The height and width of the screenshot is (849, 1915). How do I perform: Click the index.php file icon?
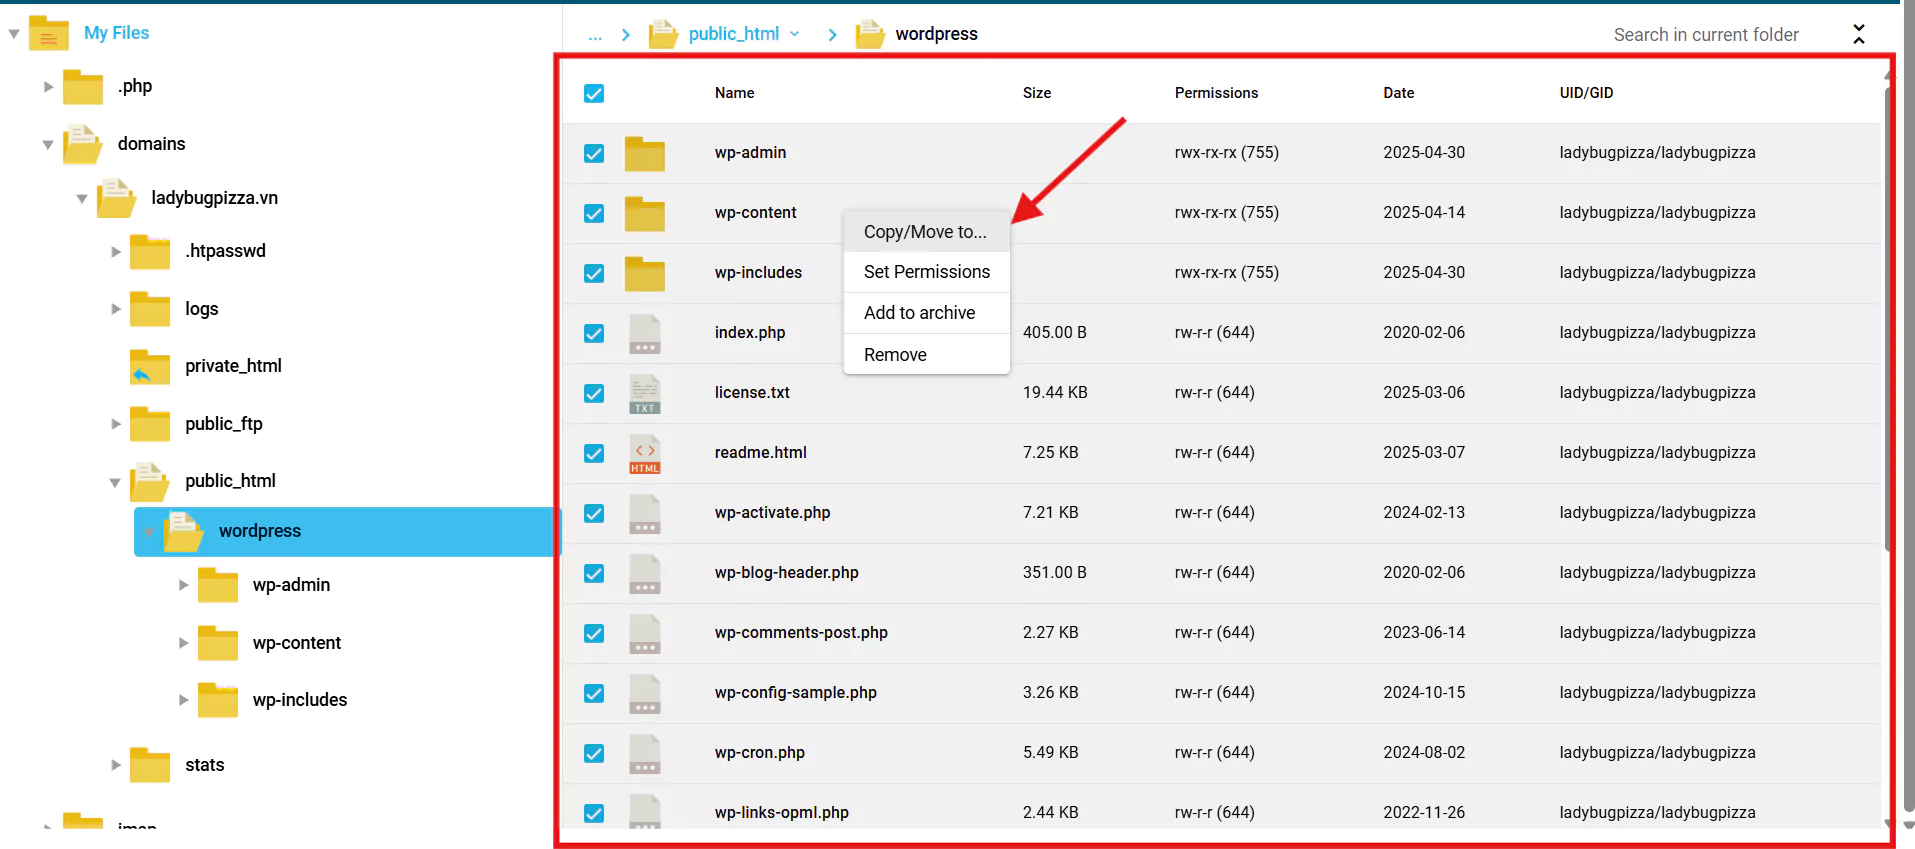click(645, 334)
